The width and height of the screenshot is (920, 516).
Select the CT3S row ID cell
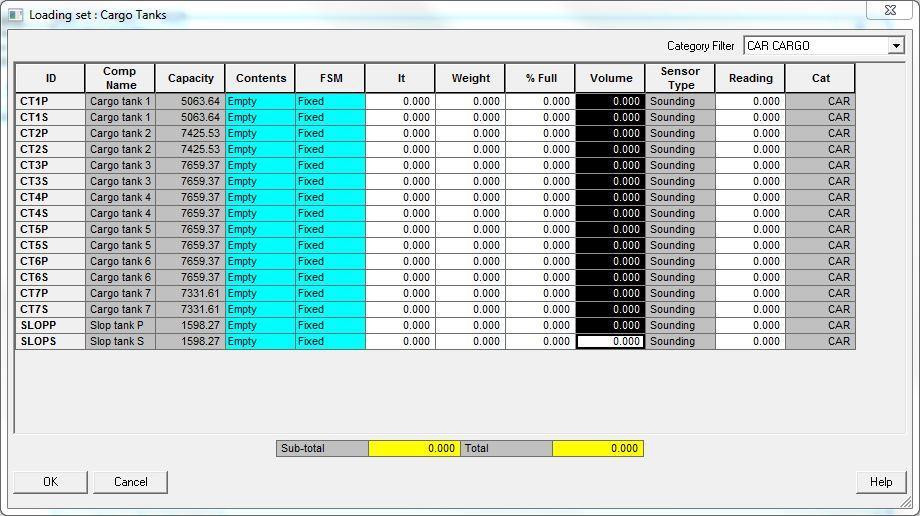tap(50, 181)
